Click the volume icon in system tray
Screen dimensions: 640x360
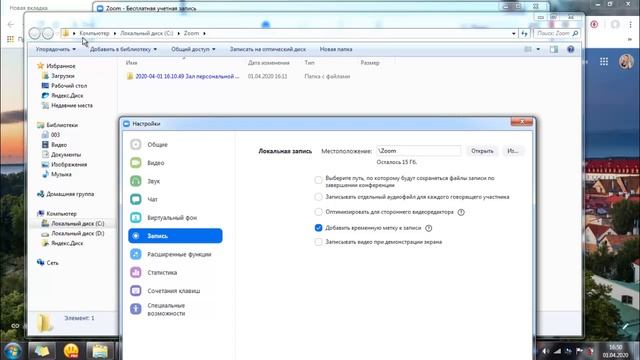pyautogui.click(x=546, y=351)
